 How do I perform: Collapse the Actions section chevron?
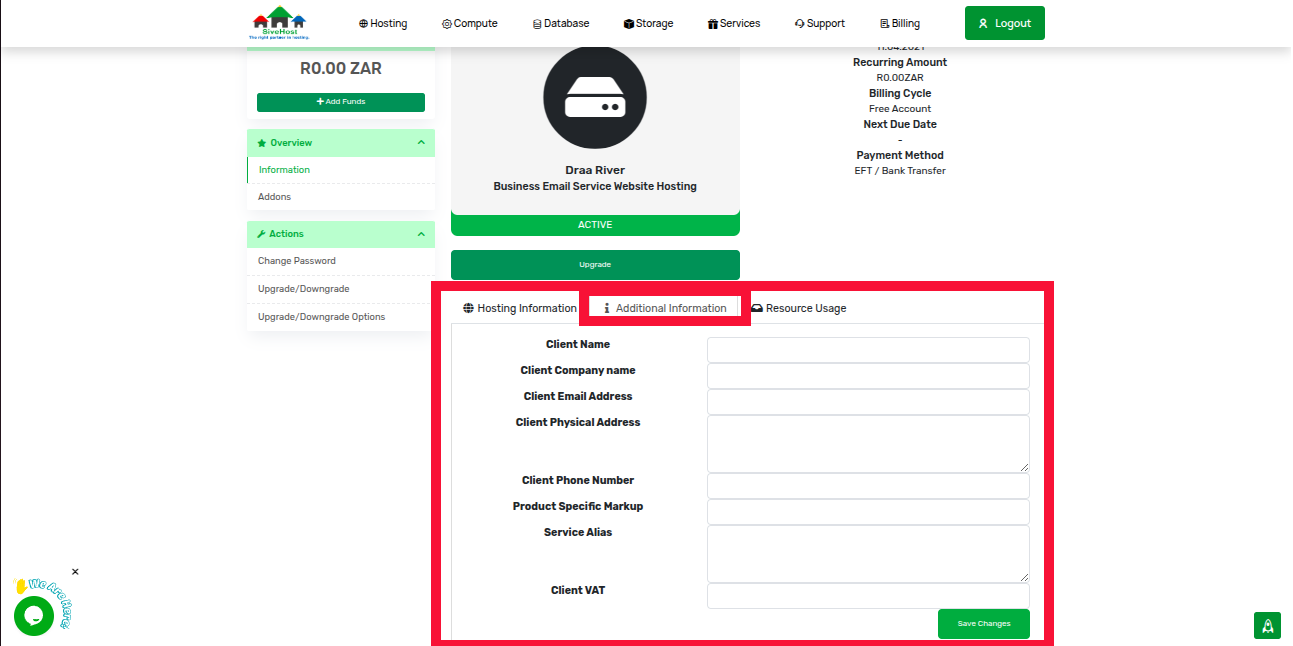pos(421,234)
